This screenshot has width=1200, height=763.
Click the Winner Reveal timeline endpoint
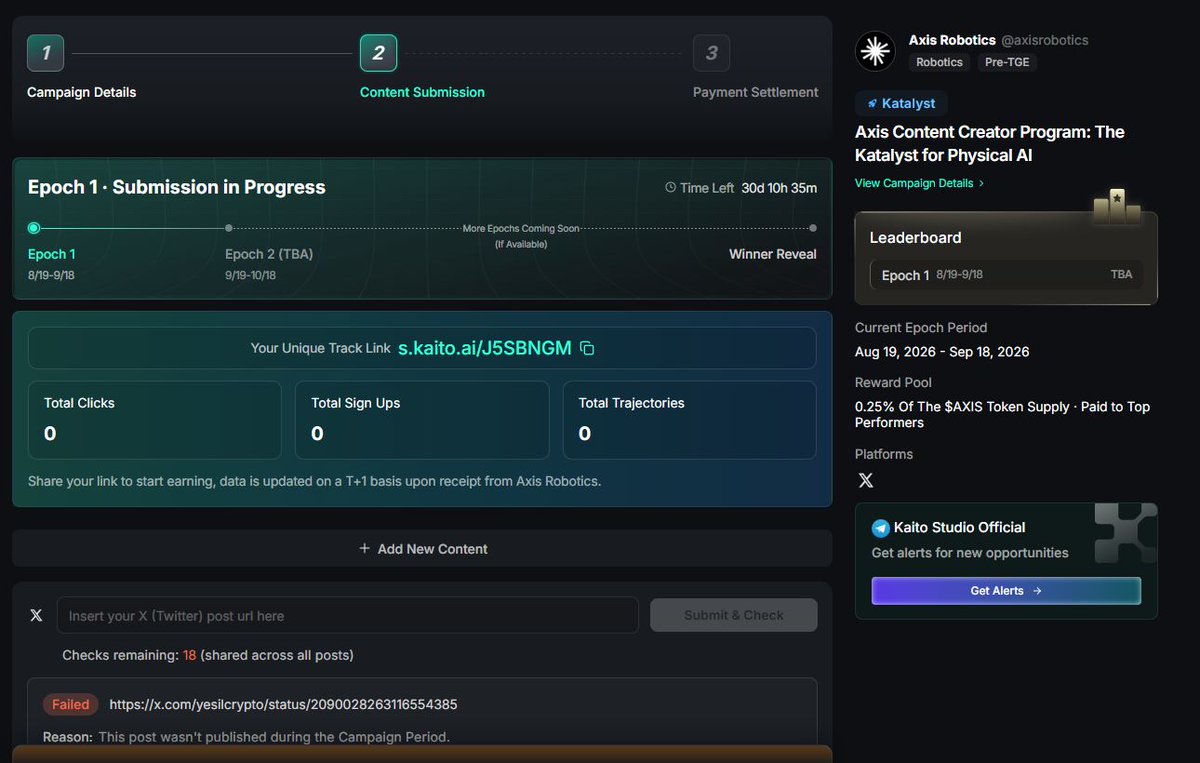click(x=813, y=228)
